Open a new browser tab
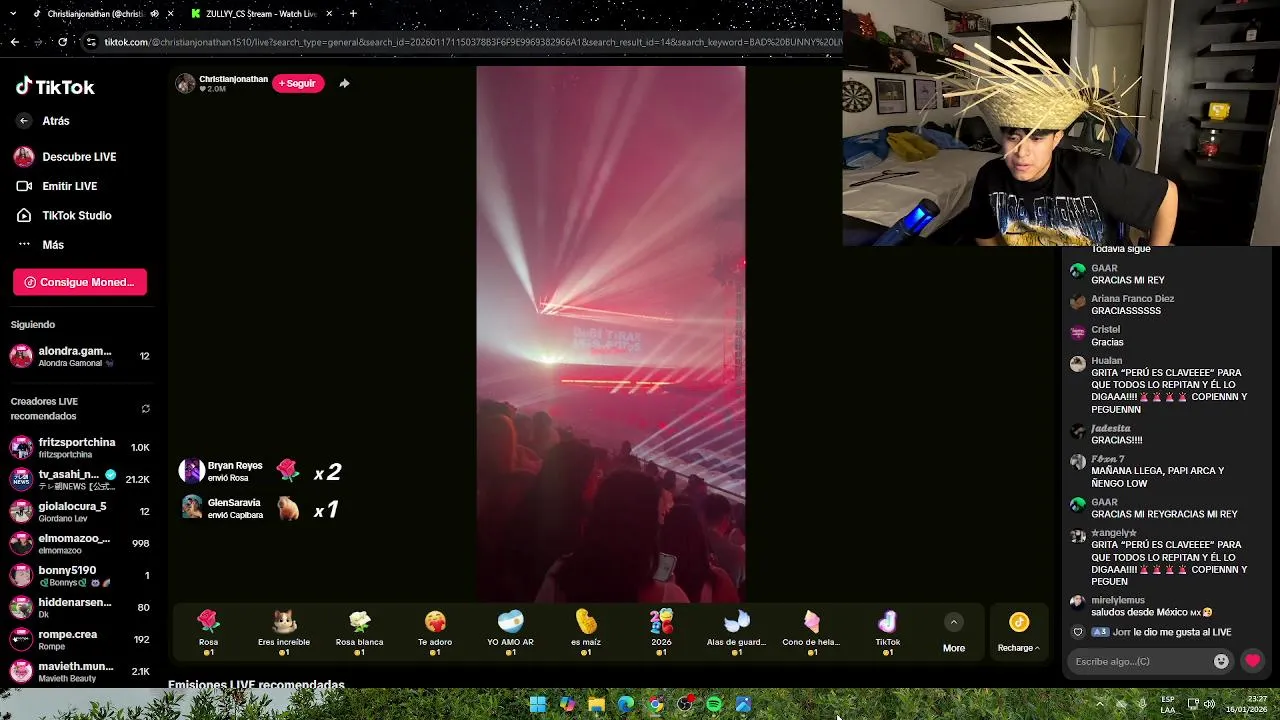Image resolution: width=1280 pixels, height=720 pixels. tap(353, 14)
